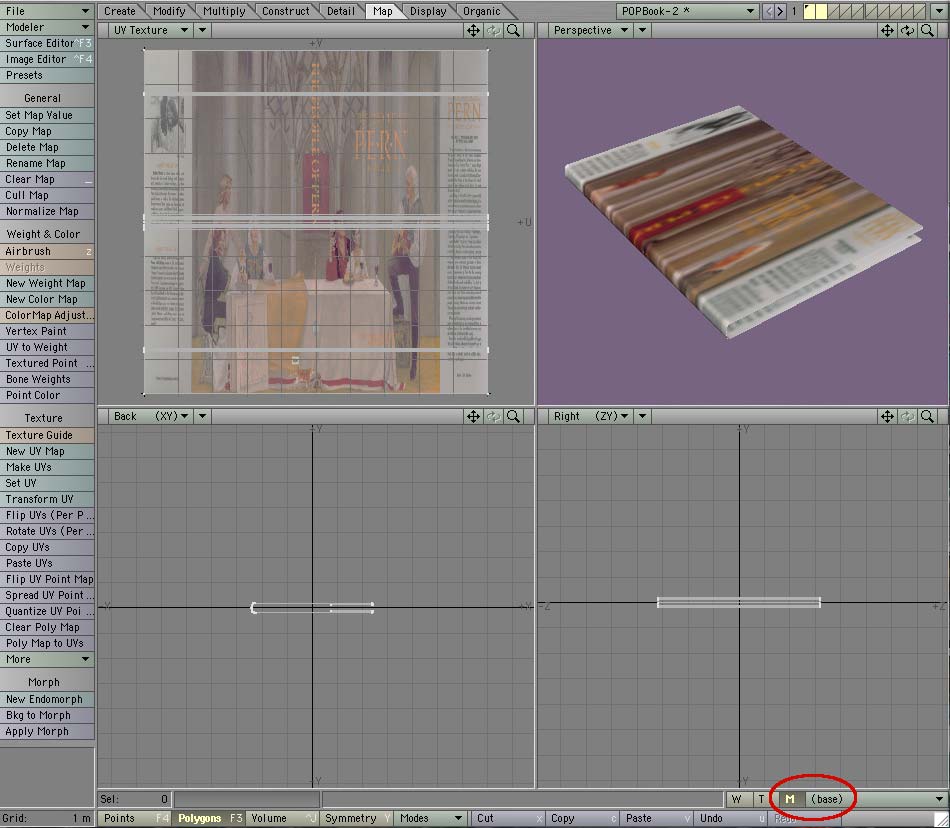950x828 pixels.
Task: Open UV Texture view type dropdown
Action: point(151,30)
